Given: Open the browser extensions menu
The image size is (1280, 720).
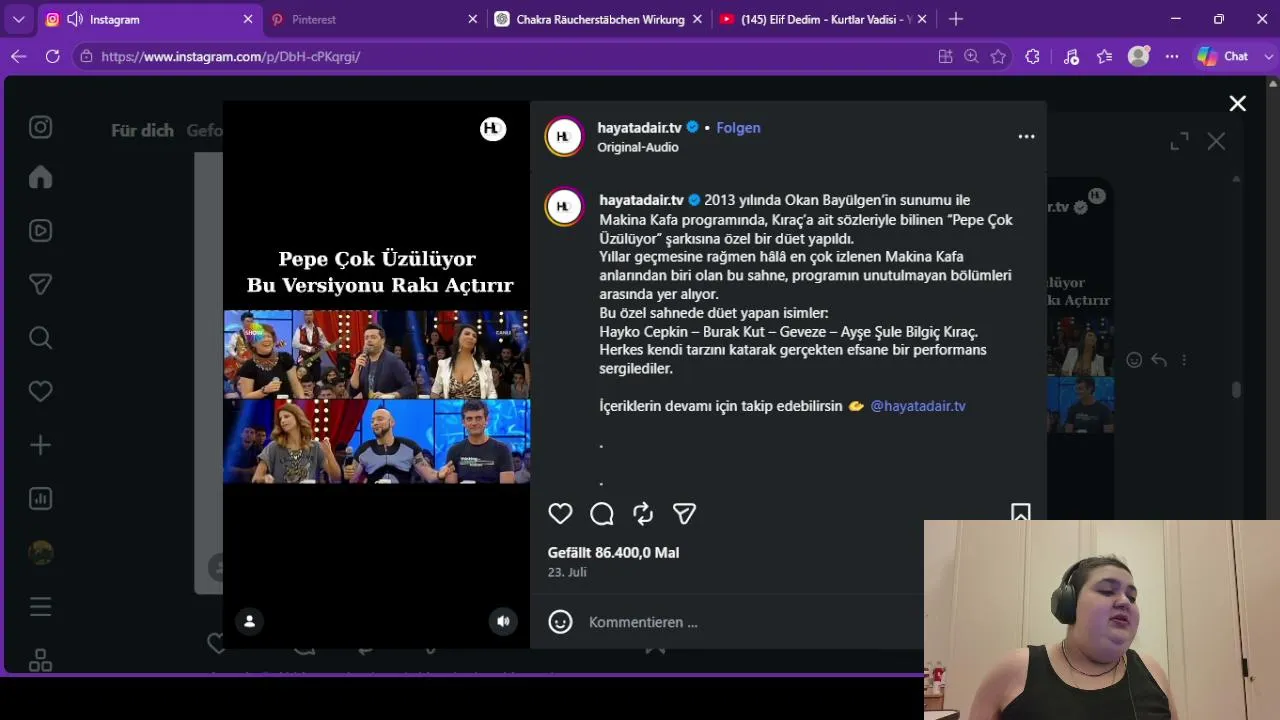Looking at the screenshot, I should click(x=1033, y=57).
